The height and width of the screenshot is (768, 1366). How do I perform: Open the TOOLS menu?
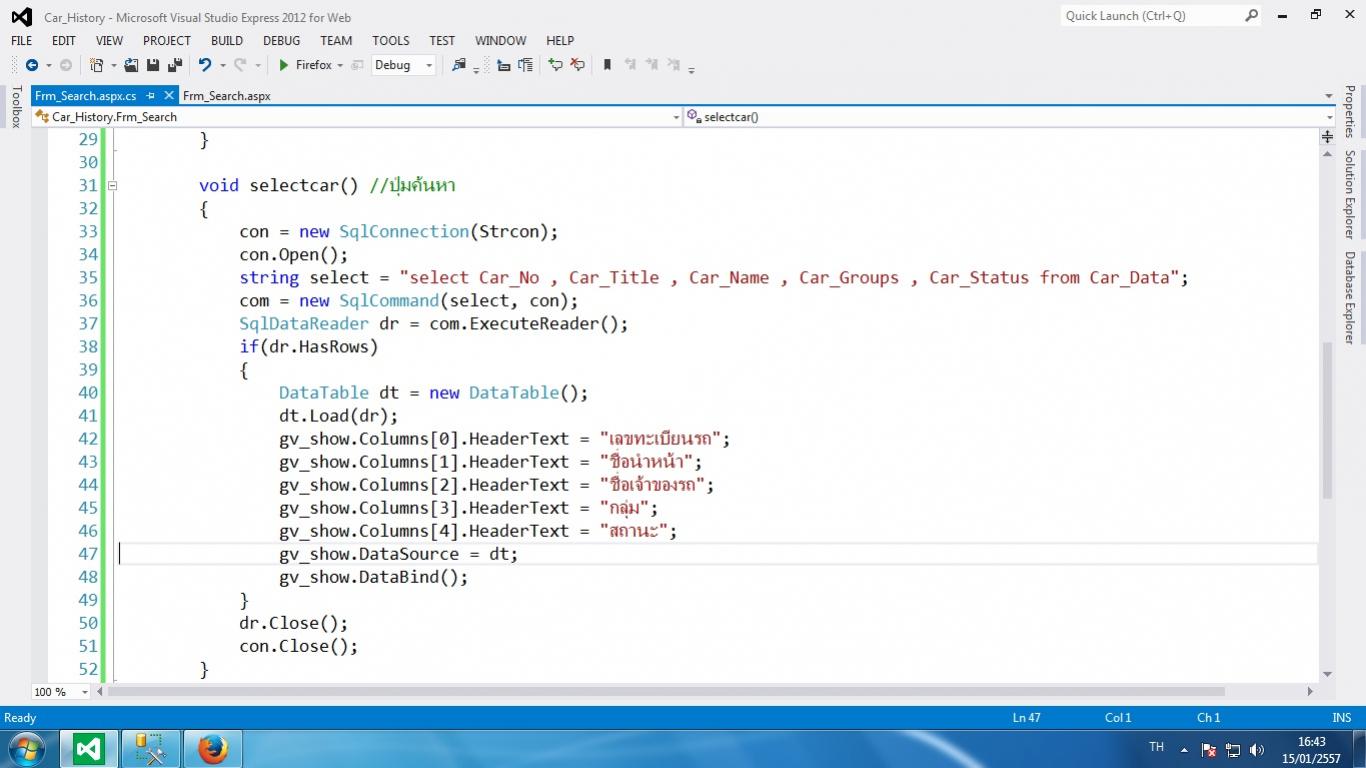[x=391, y=41]
